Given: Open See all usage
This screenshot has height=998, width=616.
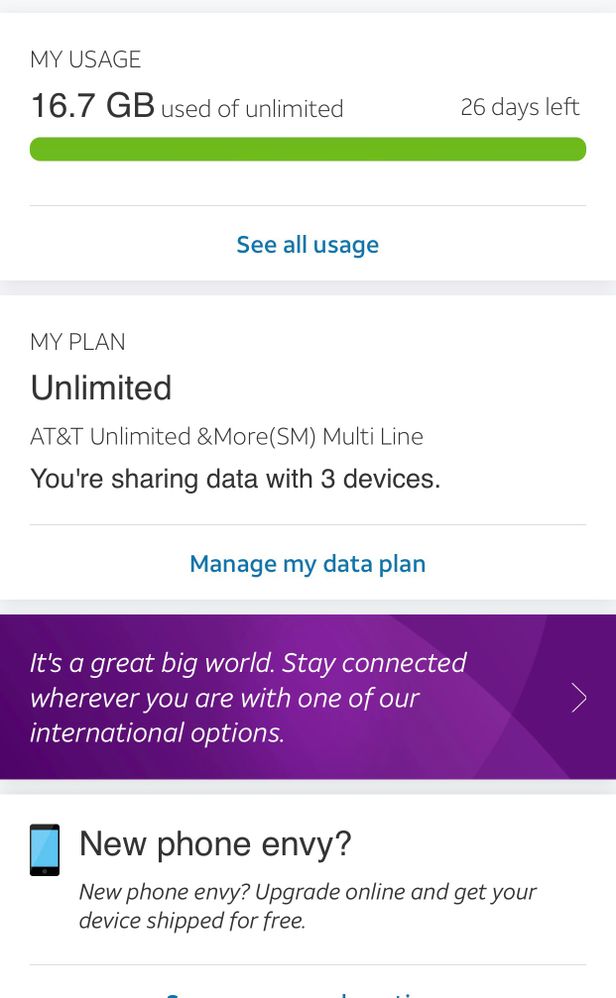Looking at the screenshot, I should pyautogui.click(x=308, y=244).
